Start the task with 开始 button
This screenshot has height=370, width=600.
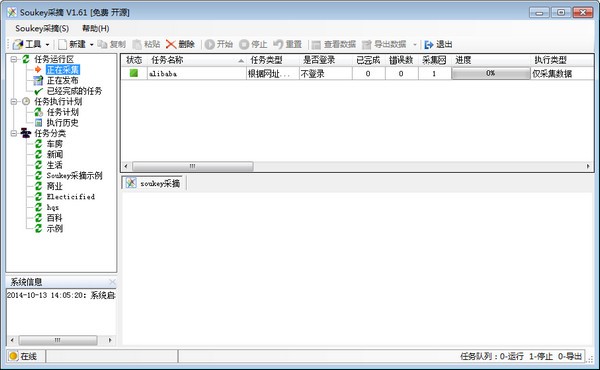(x=219, y=44)
